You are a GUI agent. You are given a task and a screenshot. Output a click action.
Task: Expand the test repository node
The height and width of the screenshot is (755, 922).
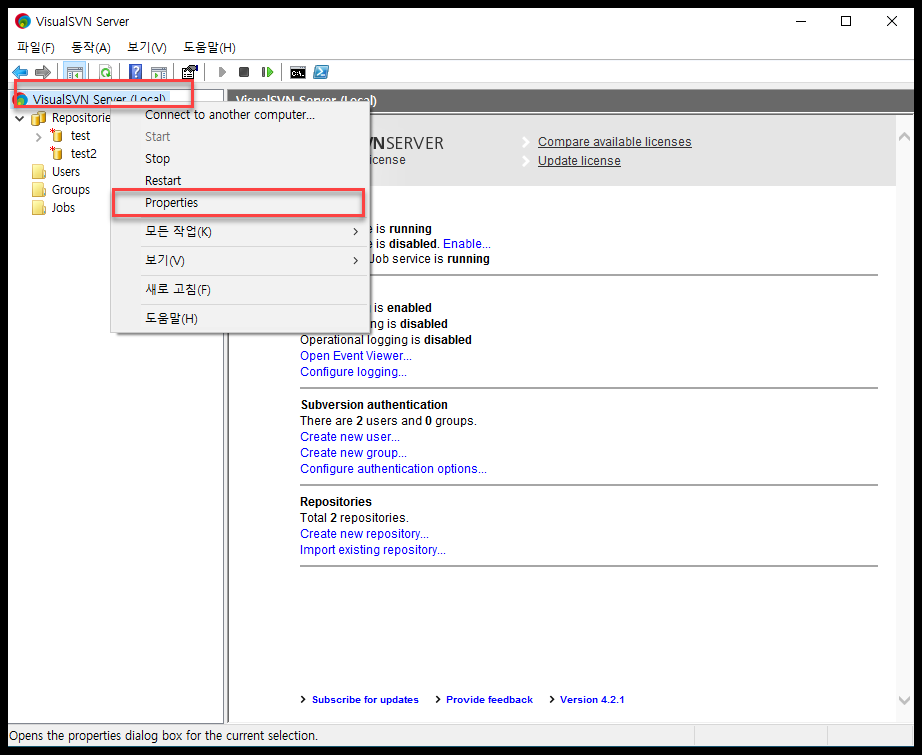pos(38,137)
